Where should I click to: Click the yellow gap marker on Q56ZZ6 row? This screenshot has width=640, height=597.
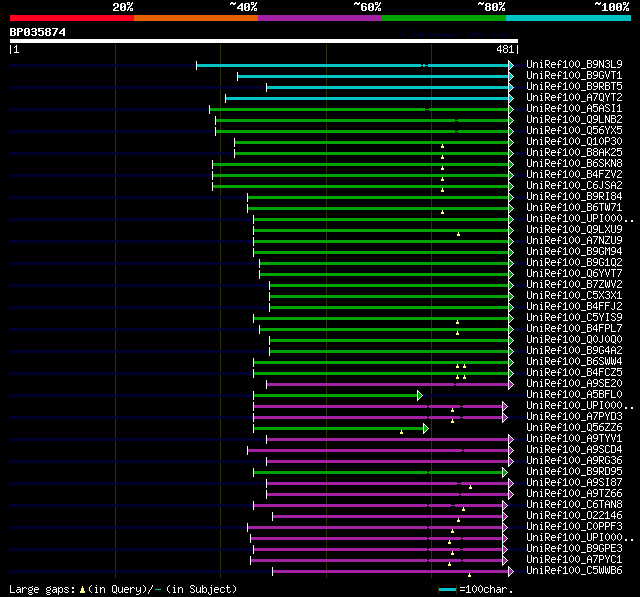click(401, 432)
